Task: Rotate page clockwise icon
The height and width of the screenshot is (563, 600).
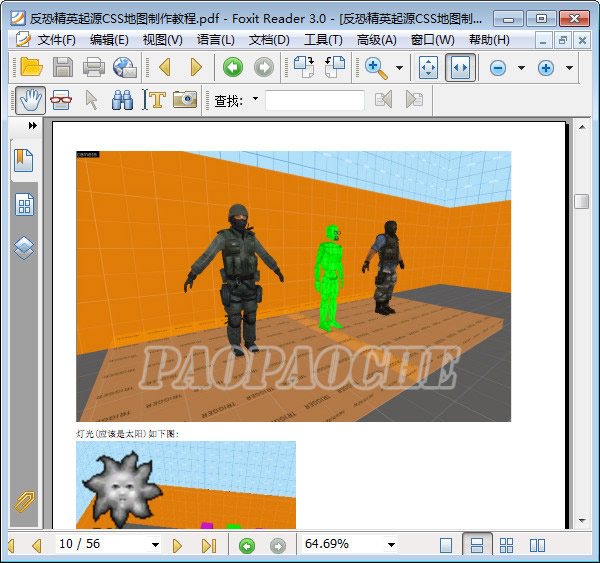Action: pyautogui.click(x=304, y=68)
